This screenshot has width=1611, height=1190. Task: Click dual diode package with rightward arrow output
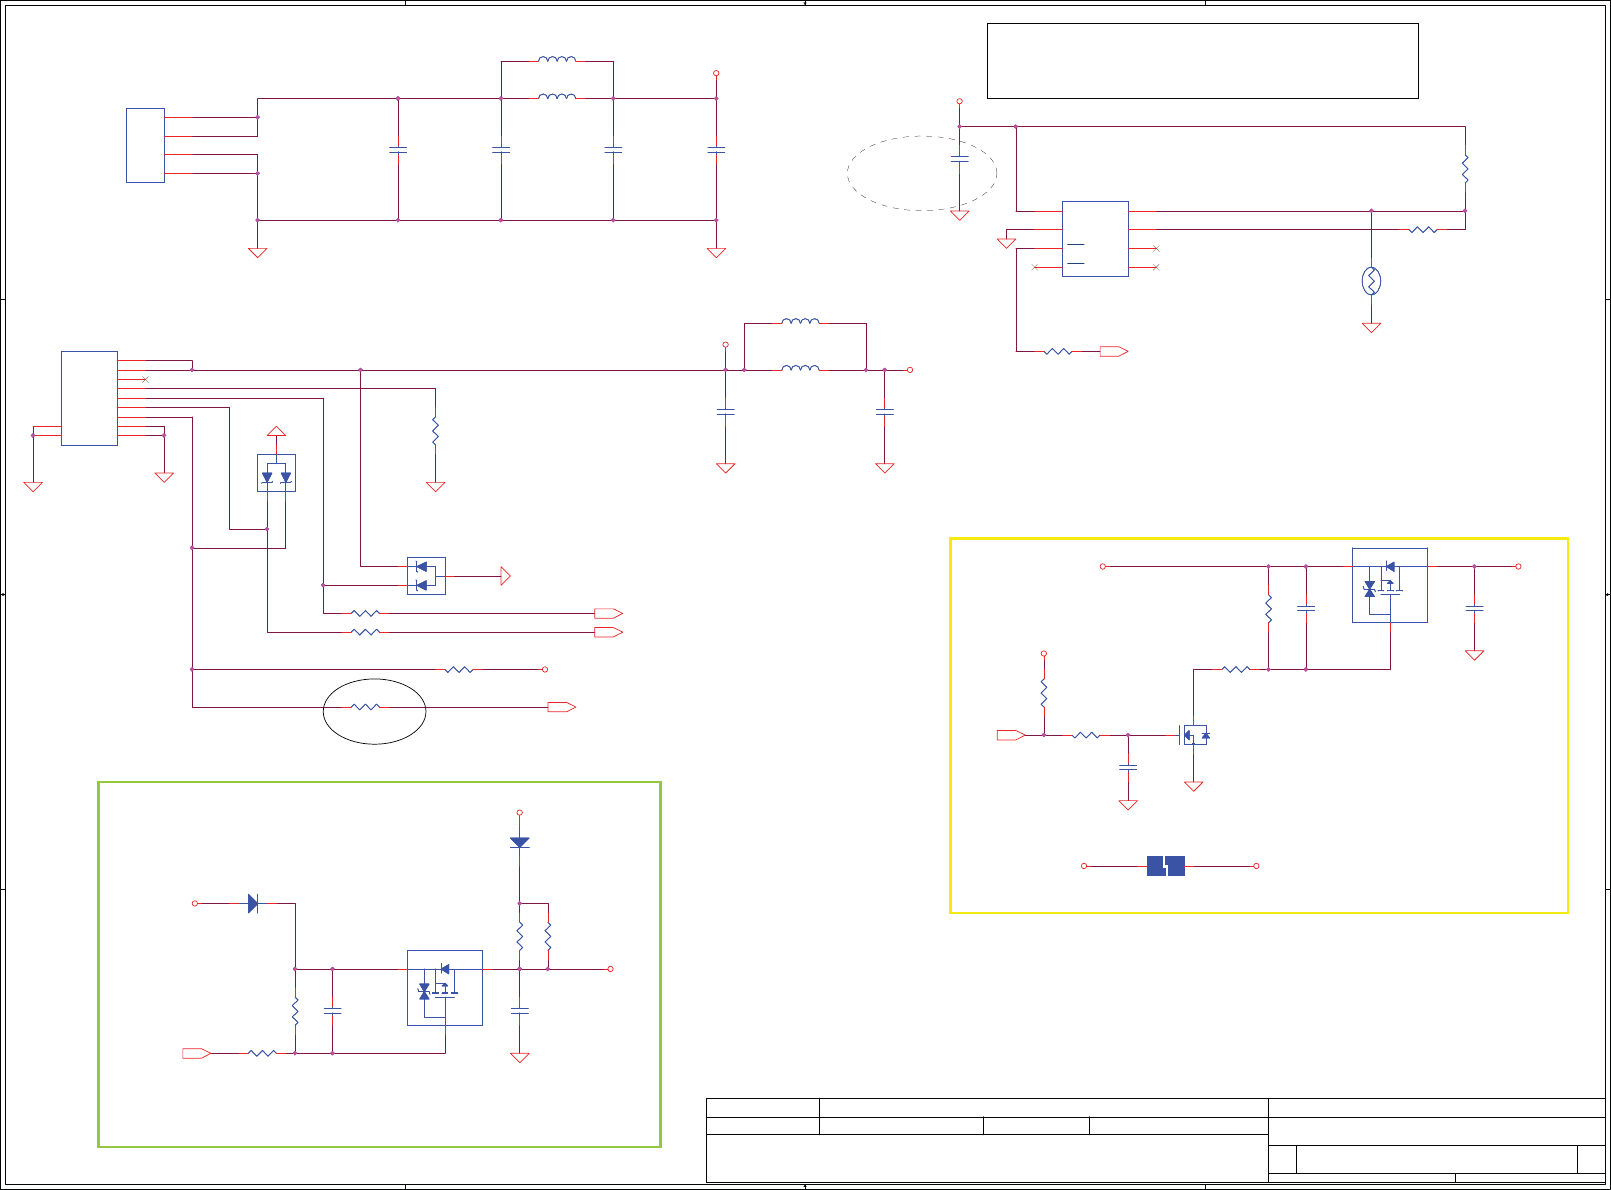point(426,576)
